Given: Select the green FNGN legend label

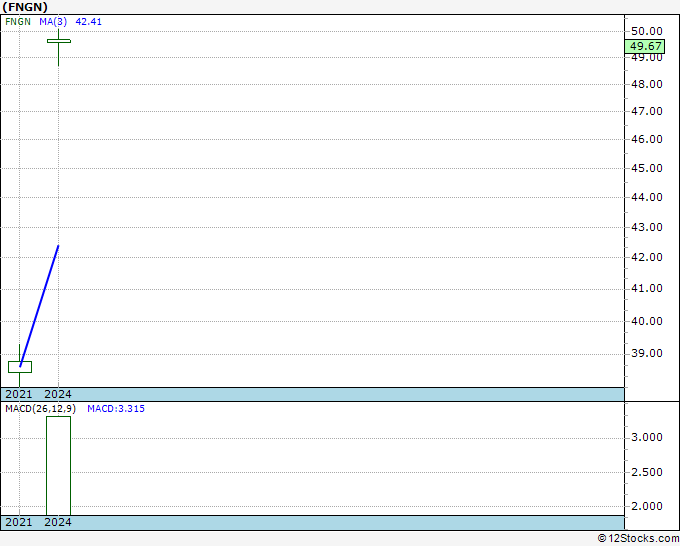Looking at the screenshot, I should [17, 21].
